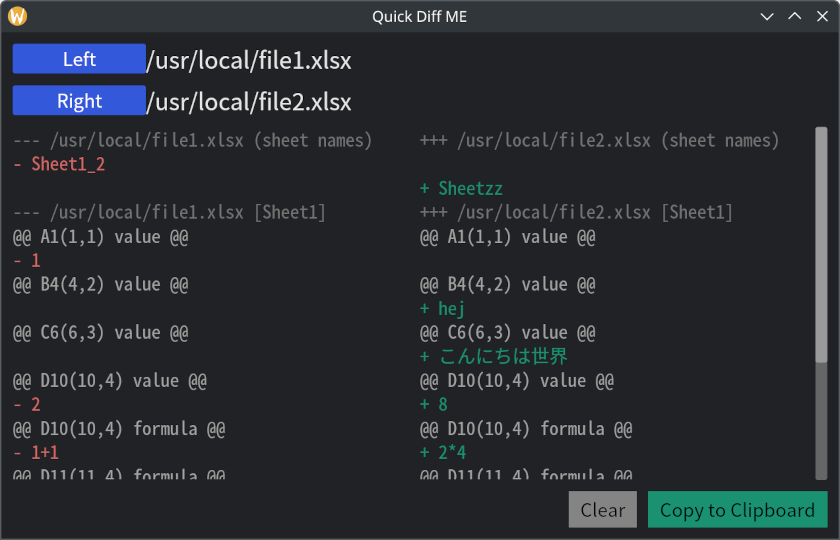
Task: Close the Quick Diff ME window
Action: [x=821, y=16]
